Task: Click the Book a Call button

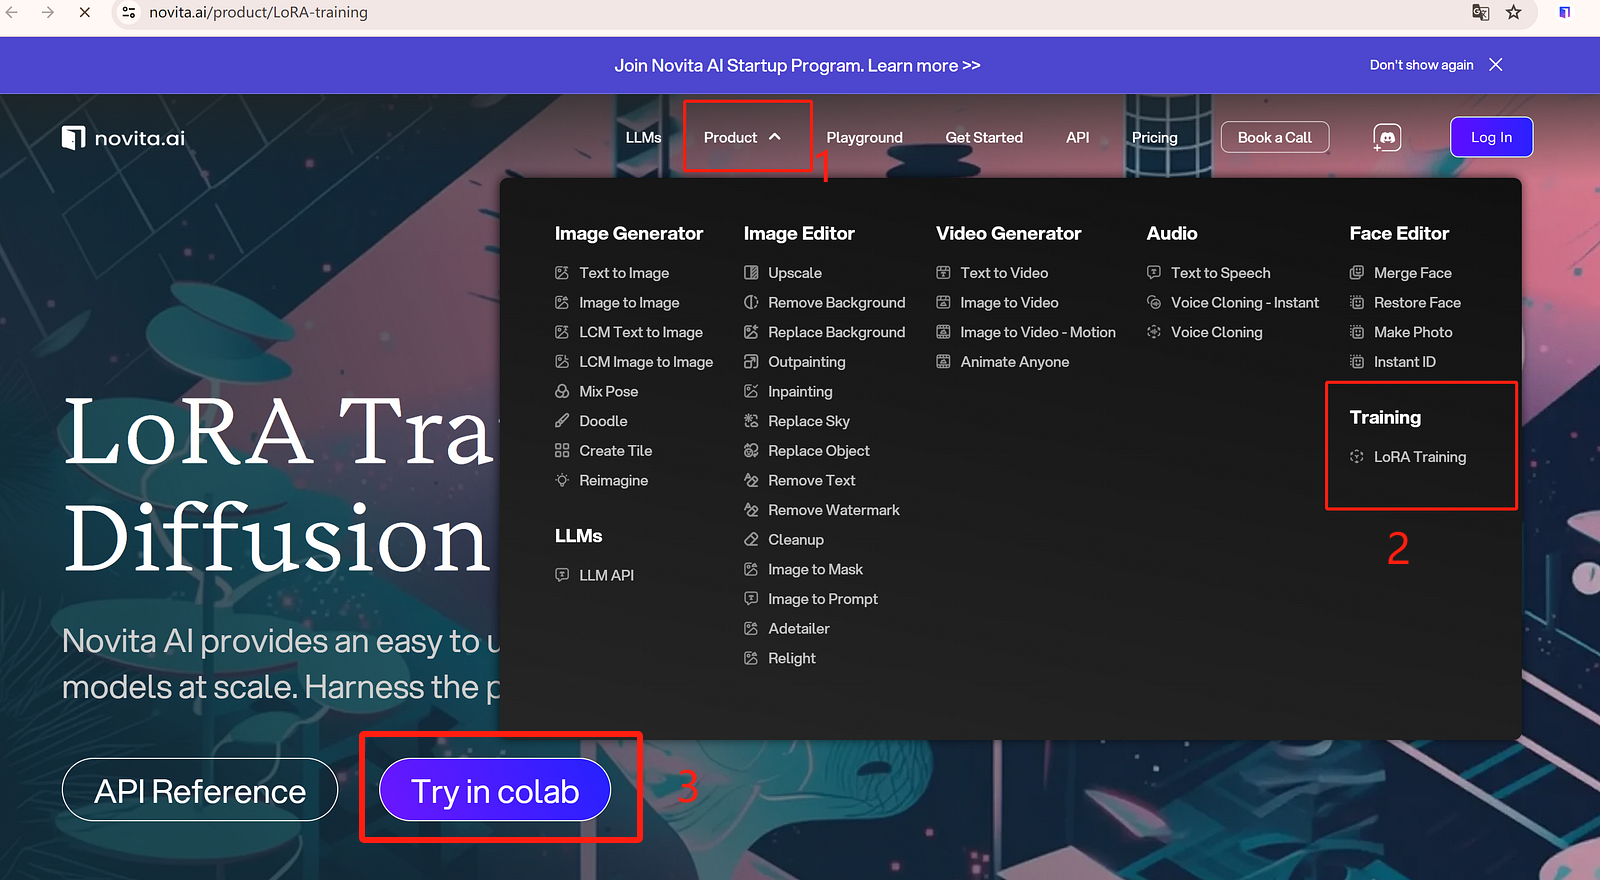Action: click(x=1275, y=138)
